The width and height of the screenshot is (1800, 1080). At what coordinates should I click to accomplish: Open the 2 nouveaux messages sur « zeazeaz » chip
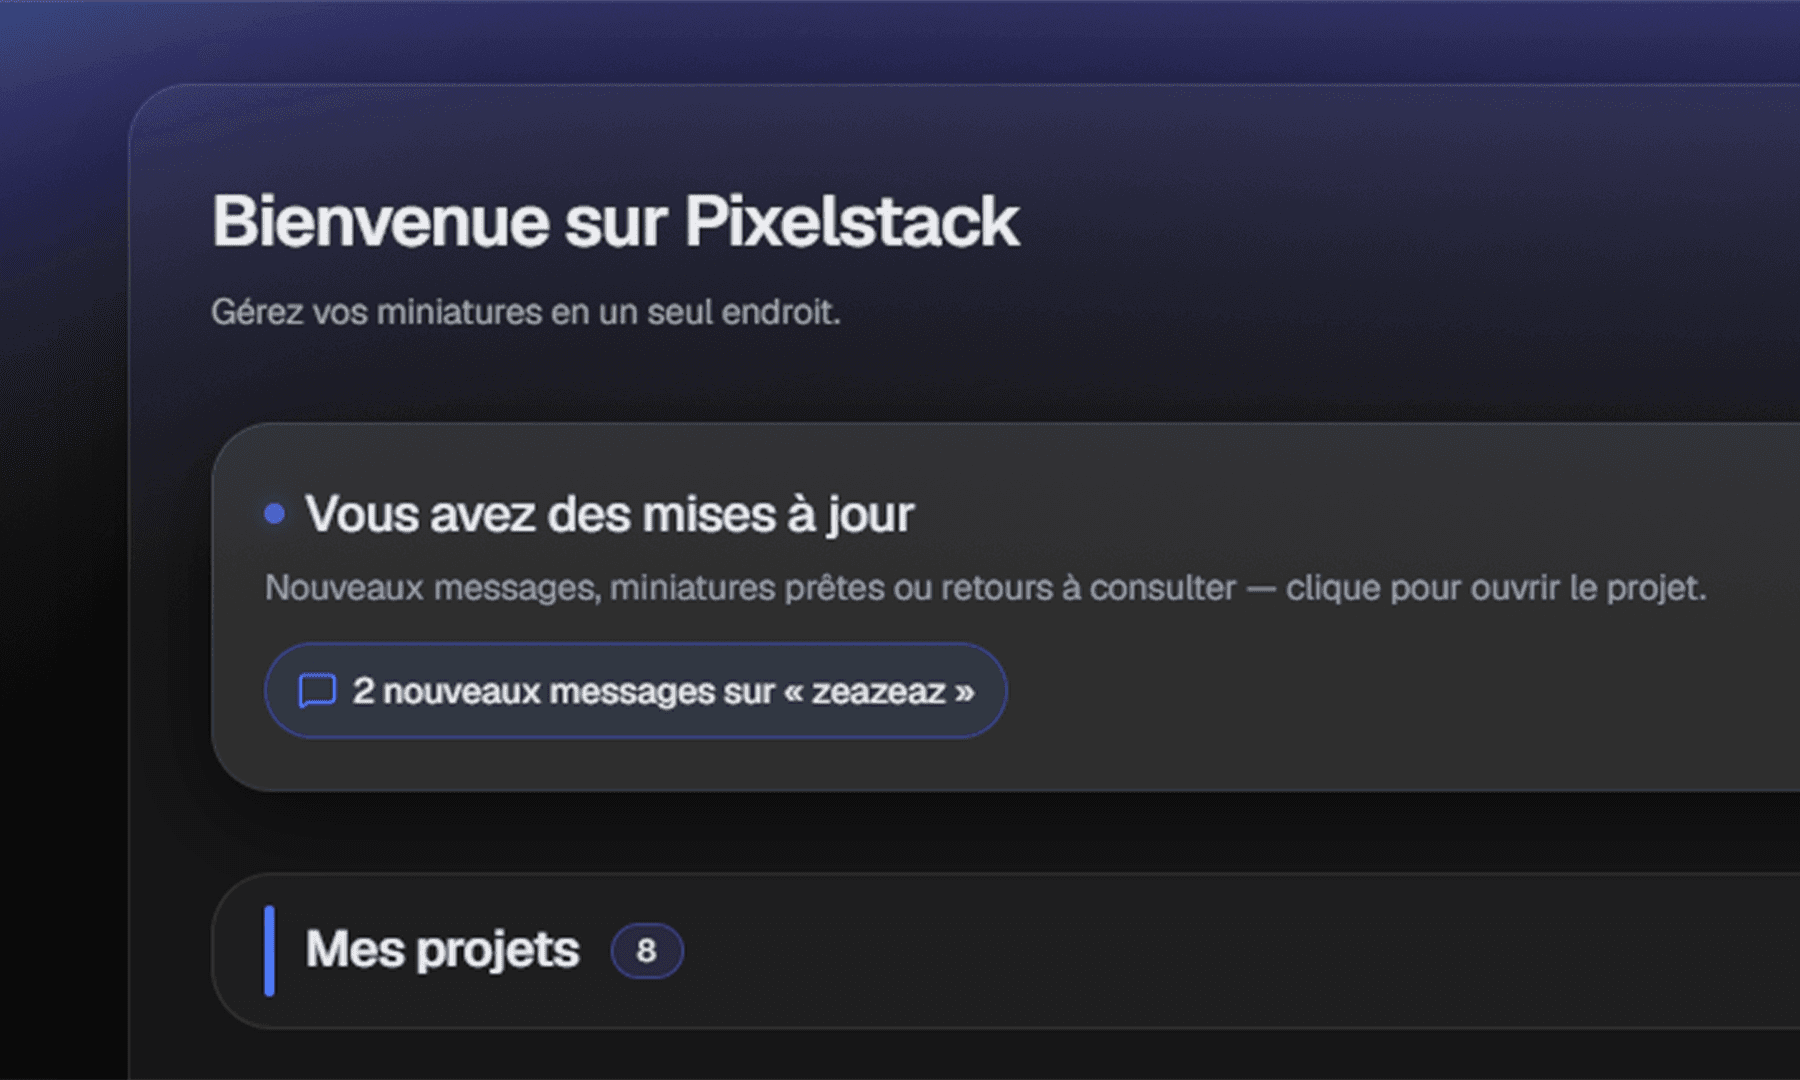click(x=635, y=690)
